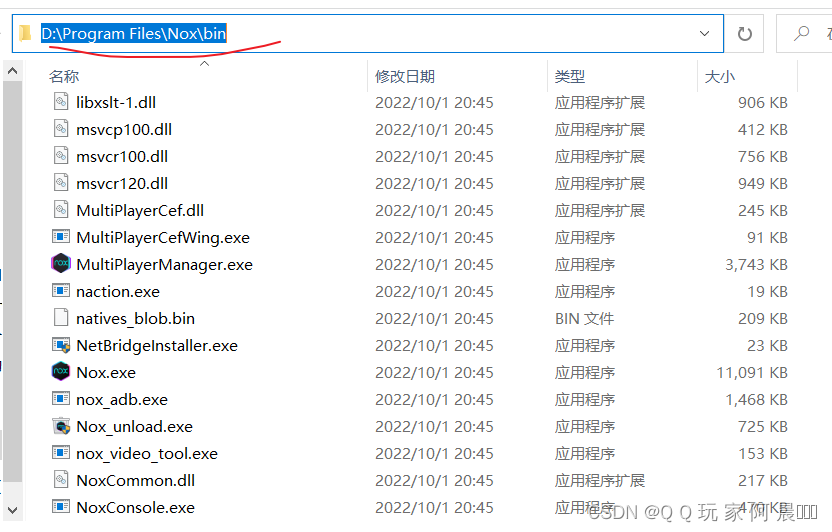Click the msvcr100.dll file icon

[x=61, y=156]
